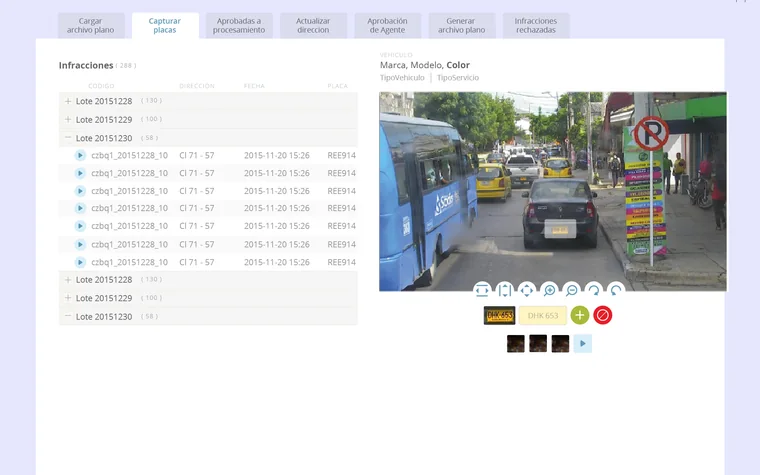
Task: Rotate the photo clockwise
Action: pyautogui.click(x=594, y=290)
